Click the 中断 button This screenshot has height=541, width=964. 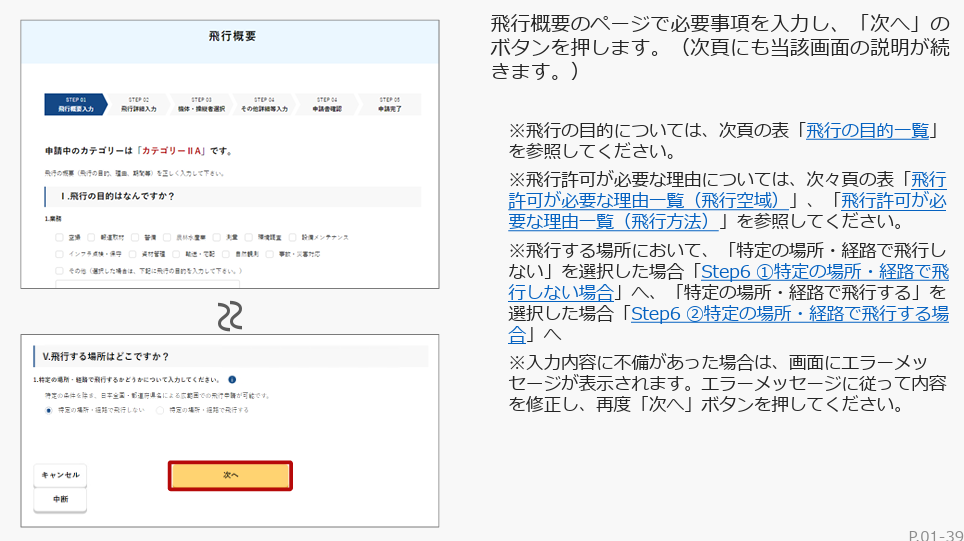point(60,499)
